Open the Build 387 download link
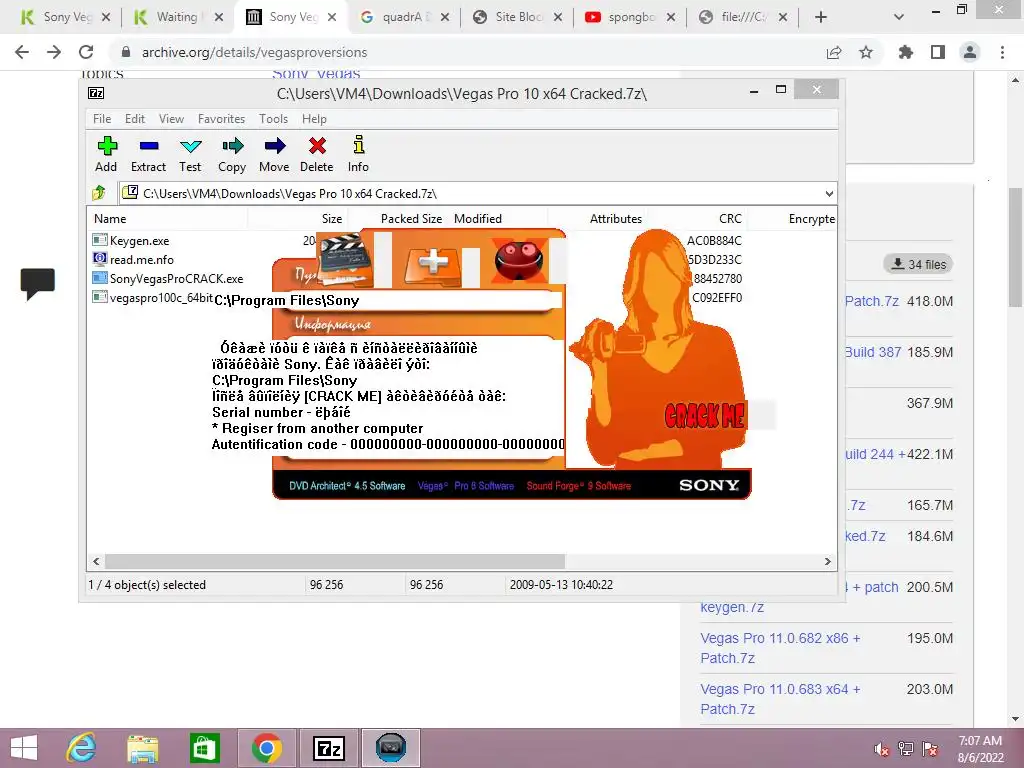The image size is (1024, 768). [x=873, y=352]
